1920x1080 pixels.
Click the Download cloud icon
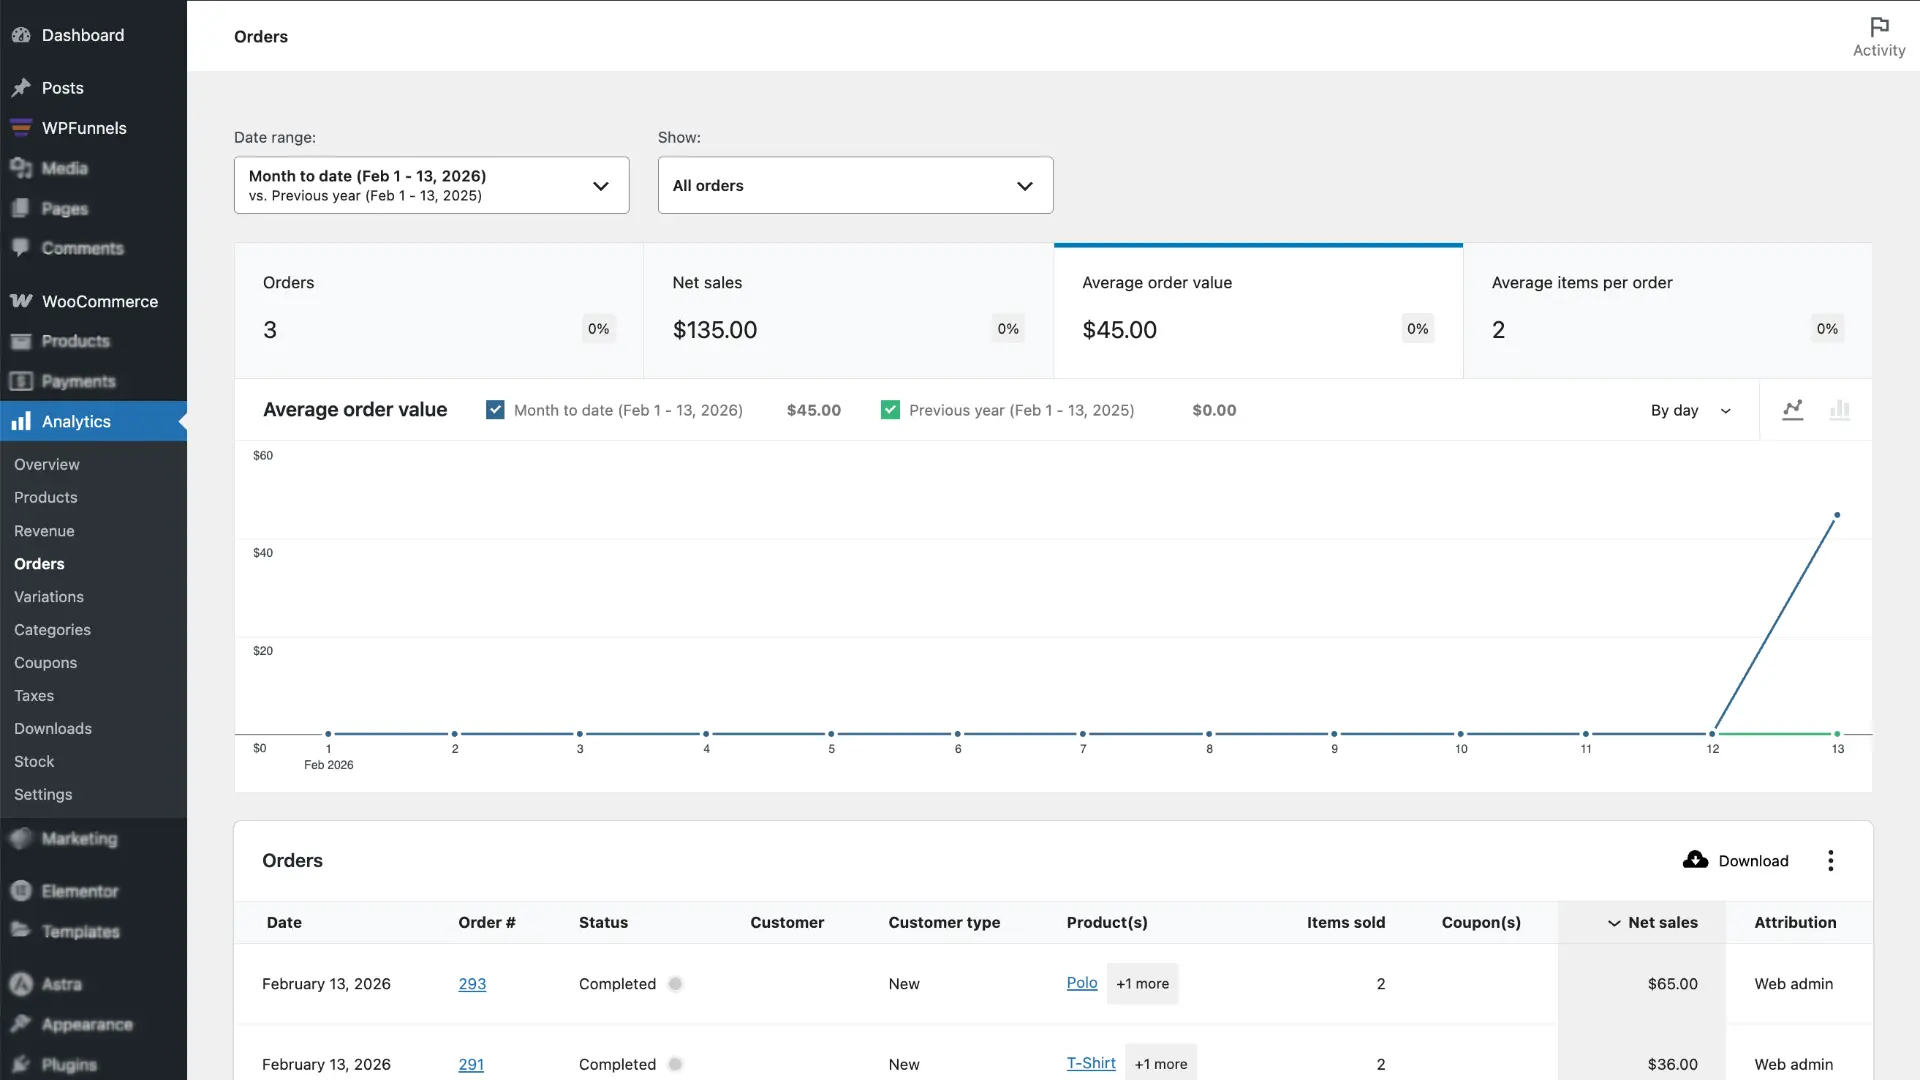coord(1696,860)
